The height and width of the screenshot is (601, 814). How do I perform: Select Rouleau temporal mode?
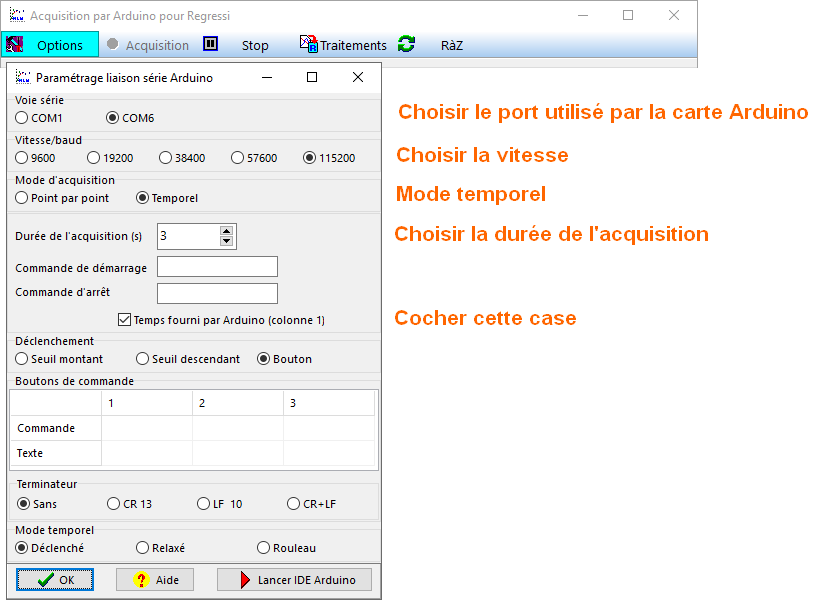click(287, 548)
